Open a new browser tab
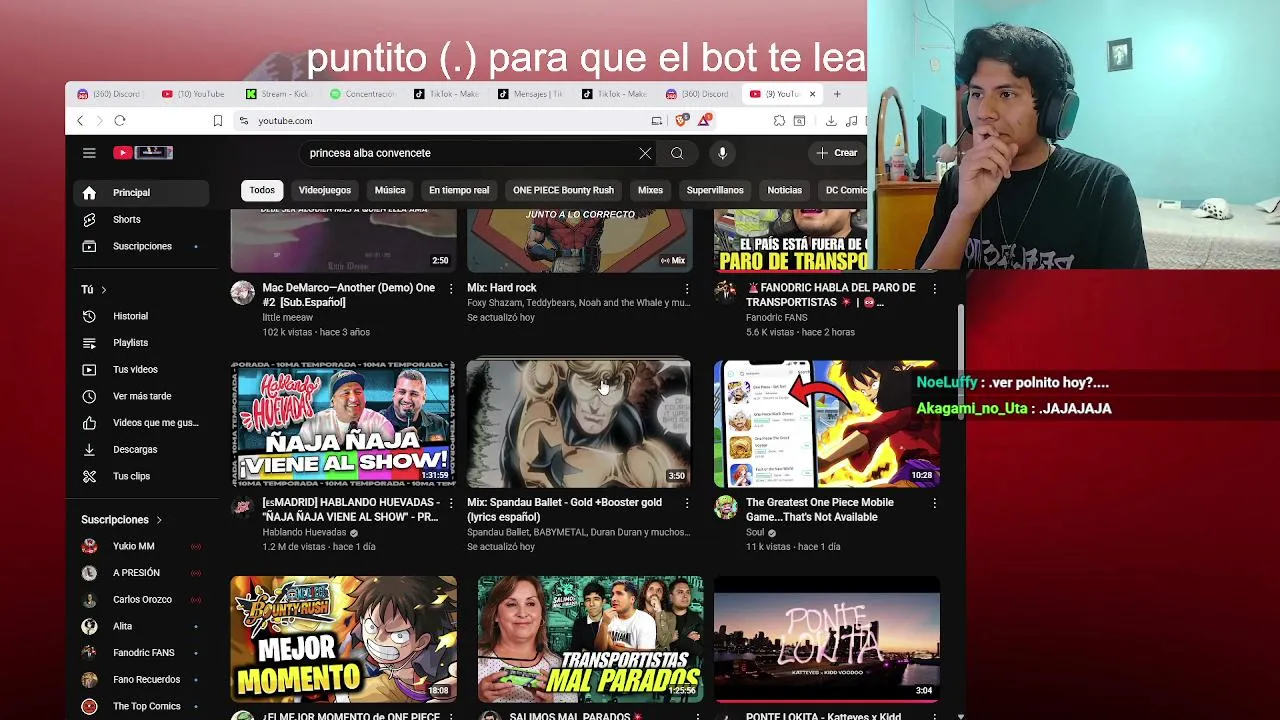 [837, 94]
